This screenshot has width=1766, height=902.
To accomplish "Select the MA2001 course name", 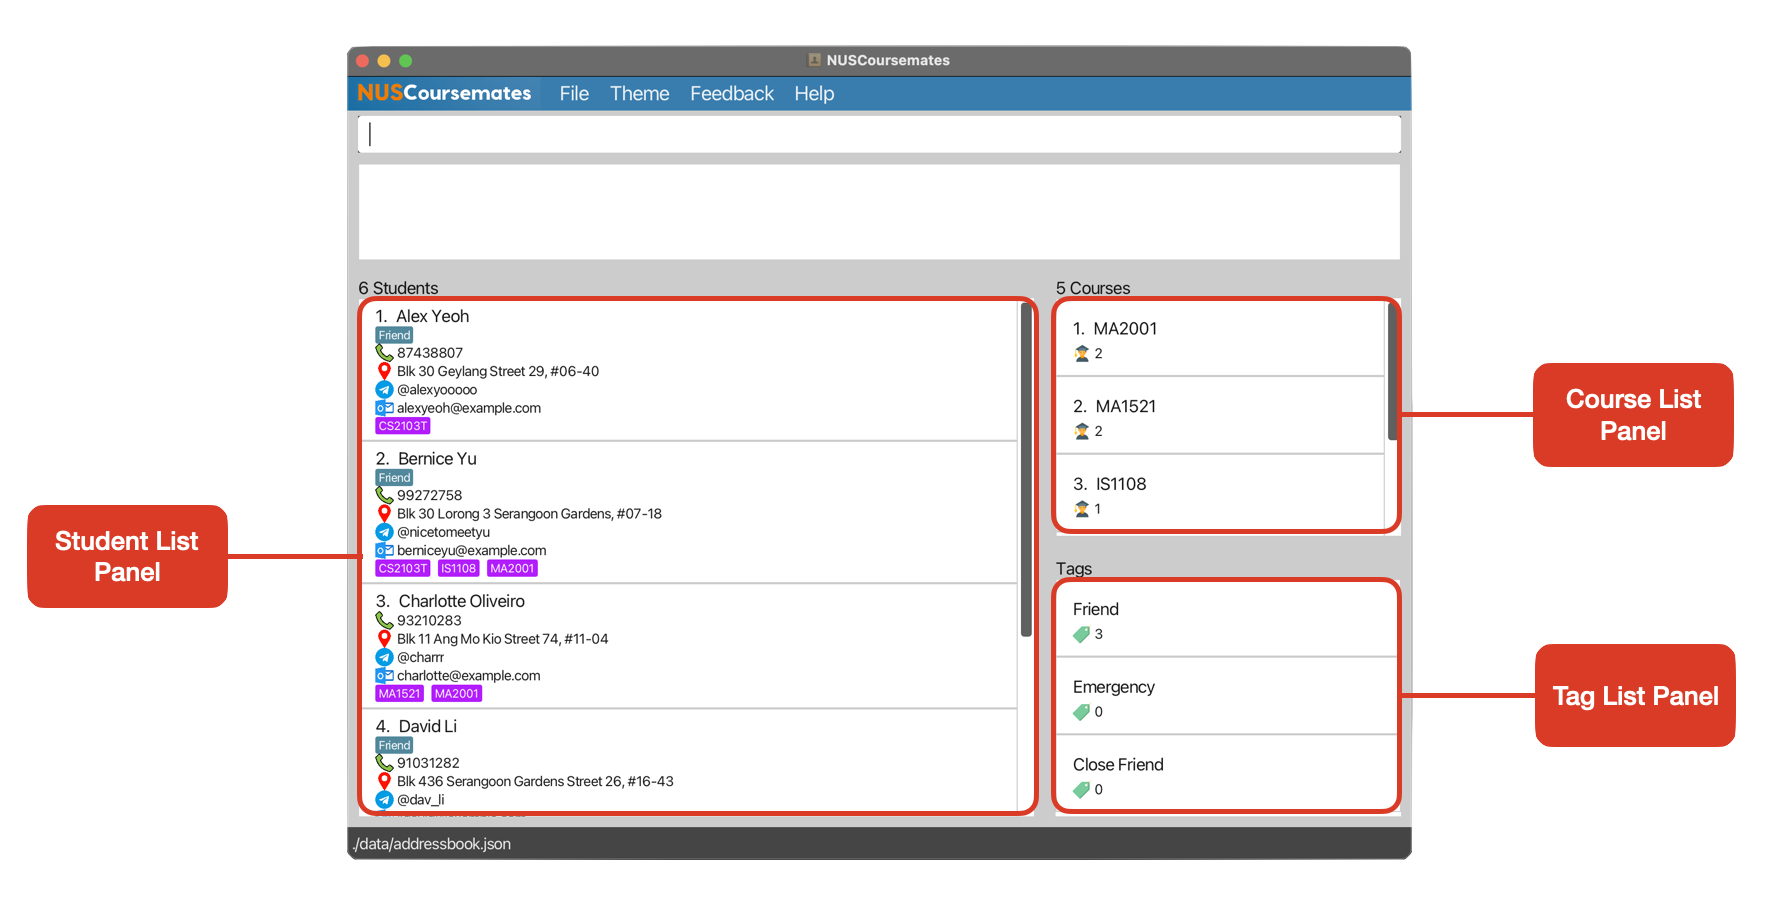I will click(x=1125, y=329).
